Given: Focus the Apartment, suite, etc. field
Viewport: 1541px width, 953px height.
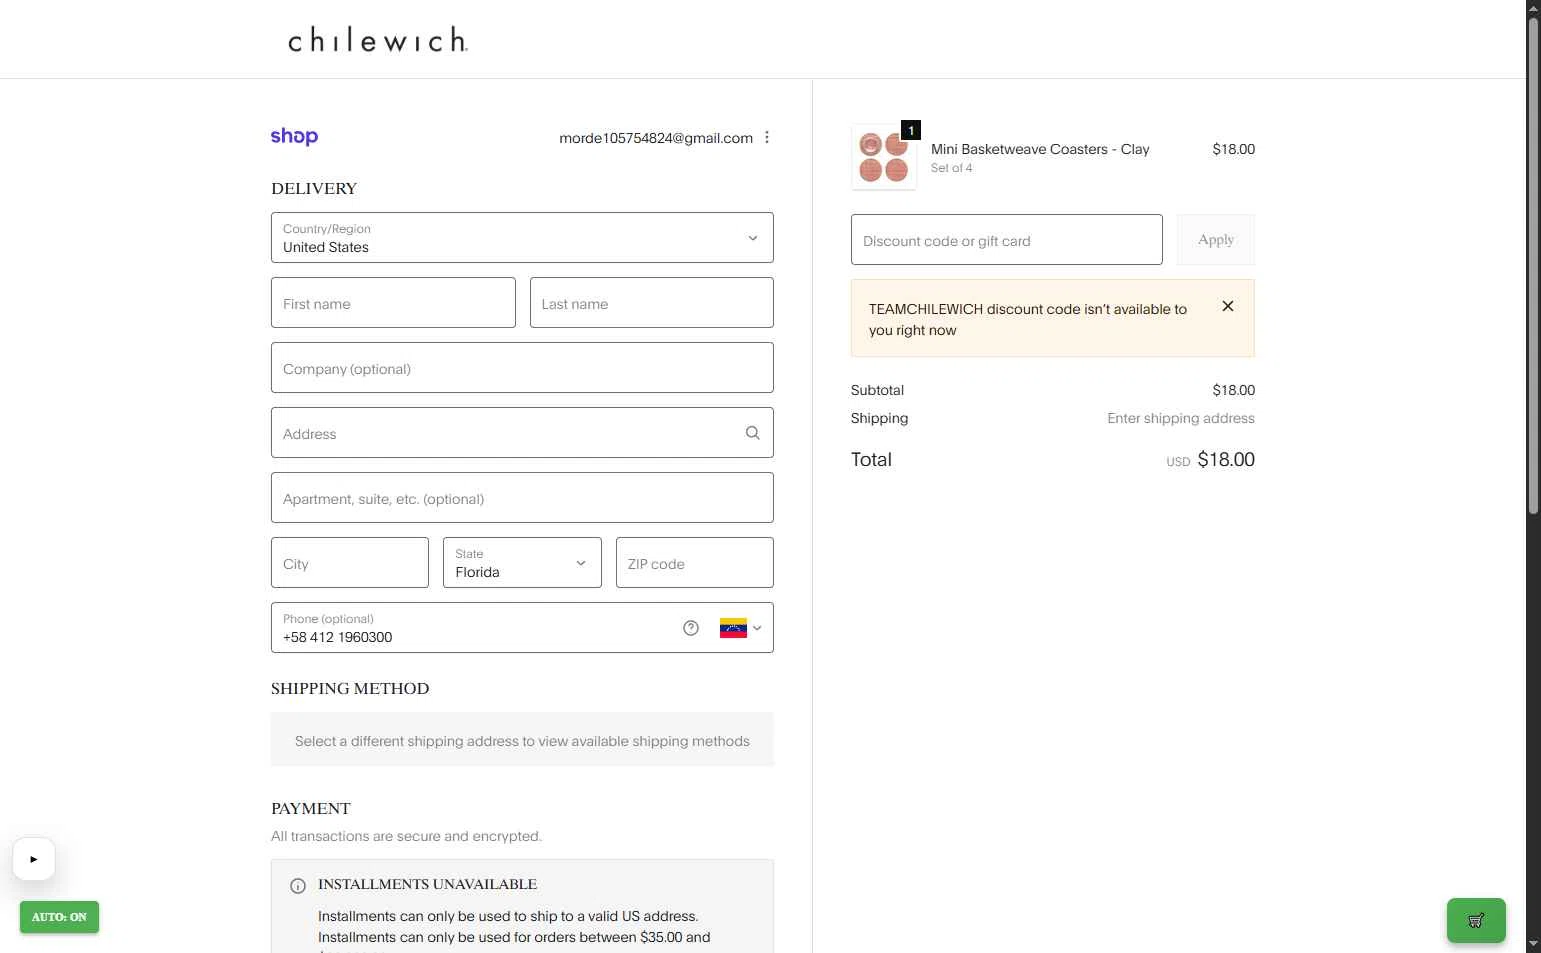Looking at the screenshot, I should pyautogui.click(x=522, y=498).
